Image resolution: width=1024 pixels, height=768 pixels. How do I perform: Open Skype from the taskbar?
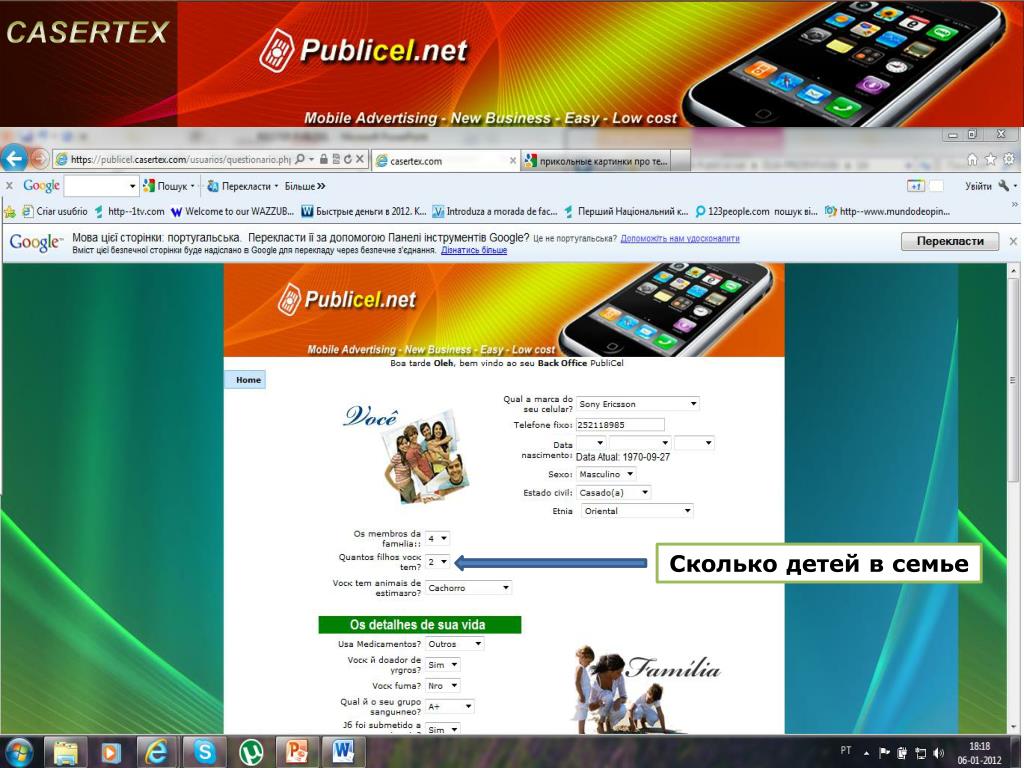click(x=204, y=752)
